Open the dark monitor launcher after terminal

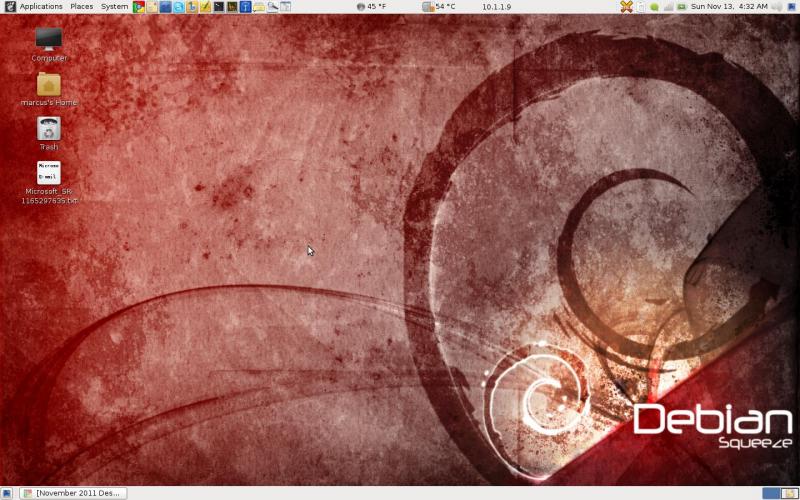pos(232,7)
